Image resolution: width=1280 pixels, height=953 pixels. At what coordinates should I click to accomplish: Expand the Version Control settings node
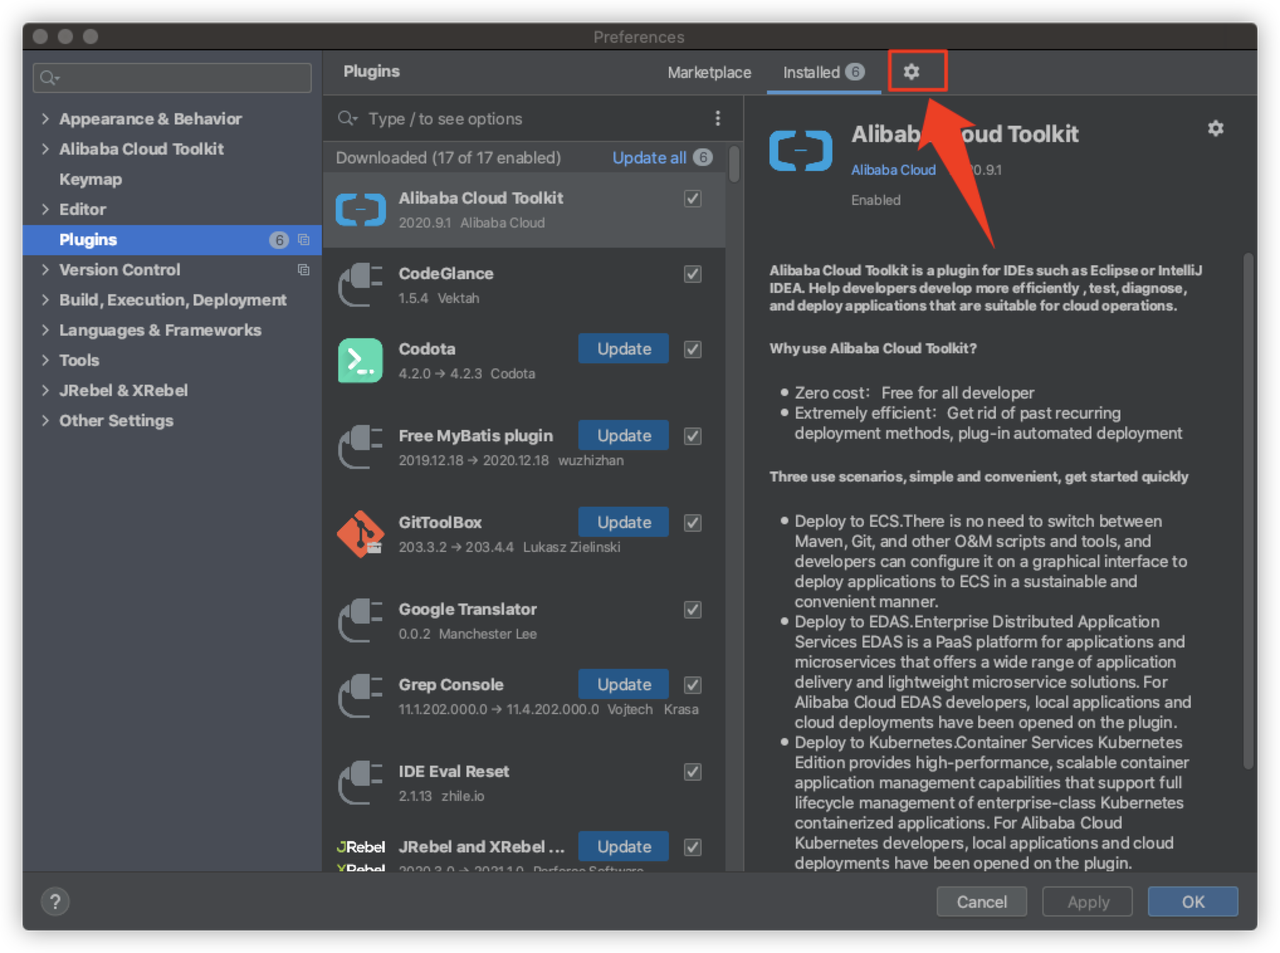pyautogui.click(x=45, y=270)
